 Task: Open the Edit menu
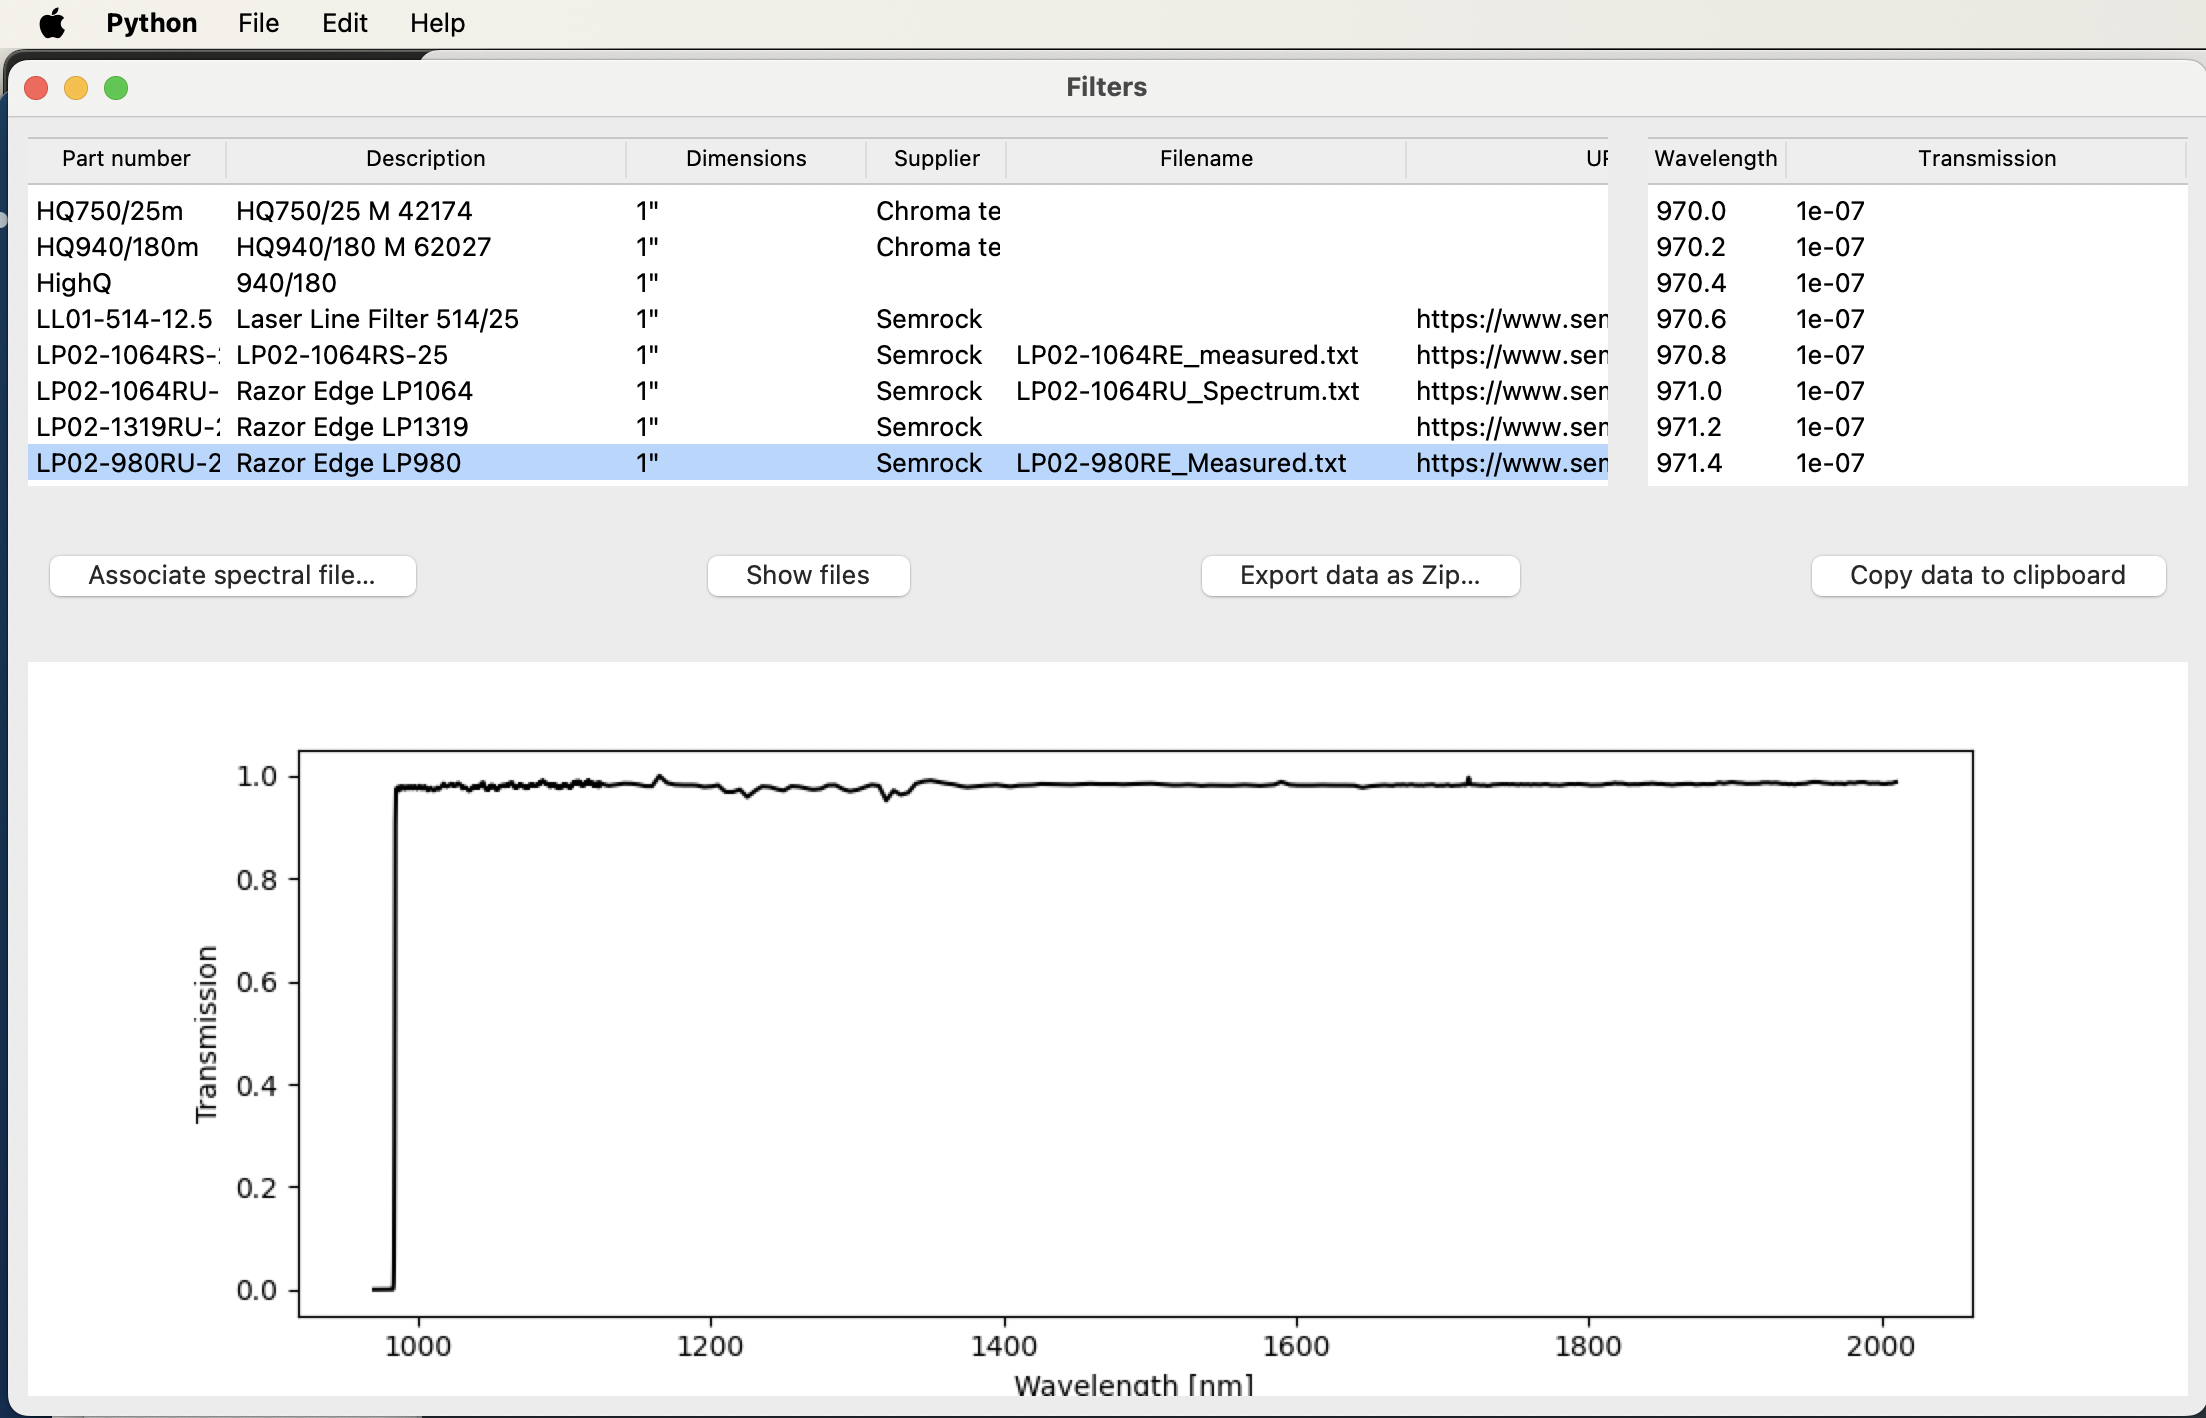344,22
